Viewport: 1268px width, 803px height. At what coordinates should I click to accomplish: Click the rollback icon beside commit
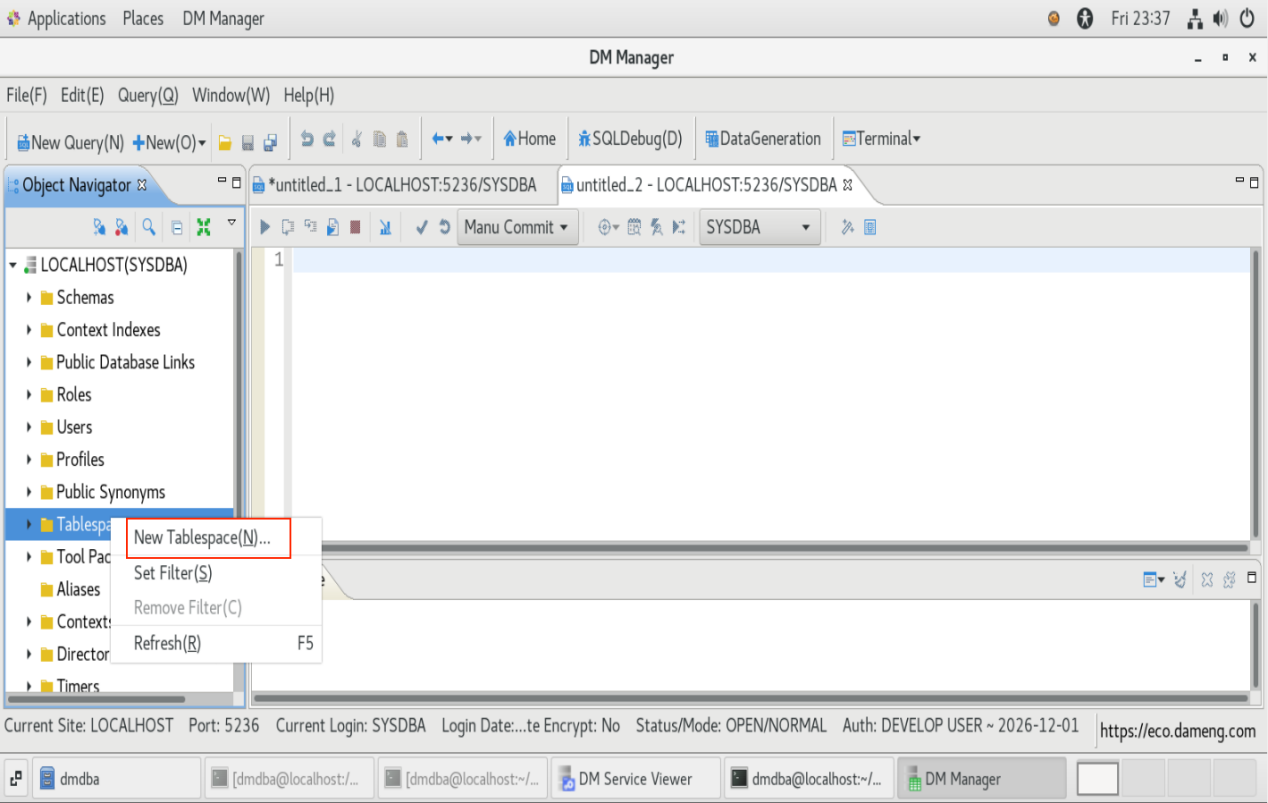(444, 227)
